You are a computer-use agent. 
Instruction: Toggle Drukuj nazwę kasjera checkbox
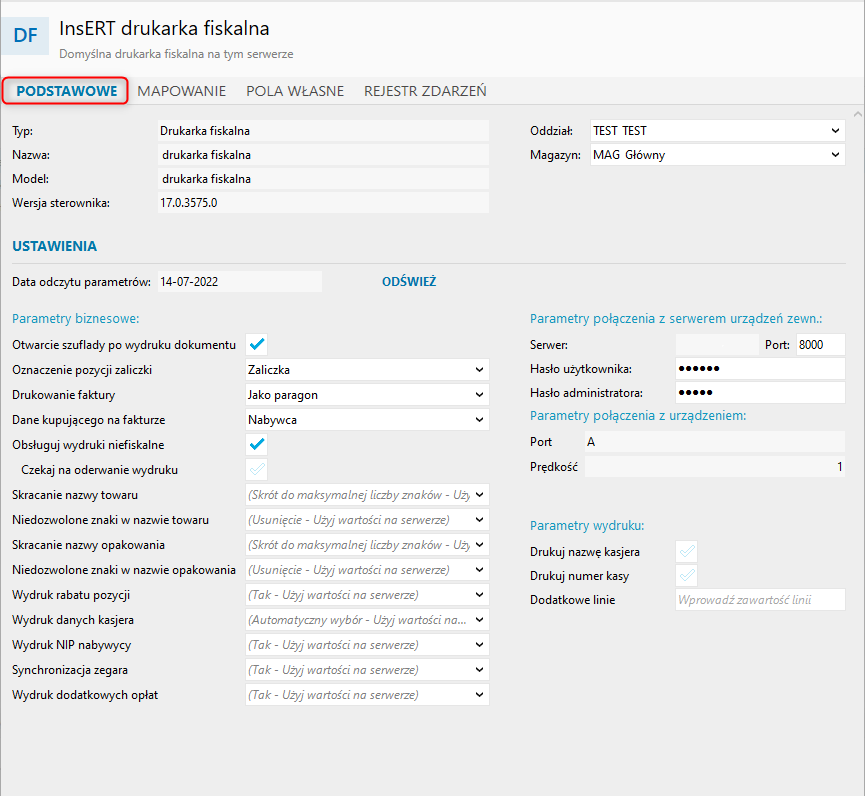[x=686, y=552]
